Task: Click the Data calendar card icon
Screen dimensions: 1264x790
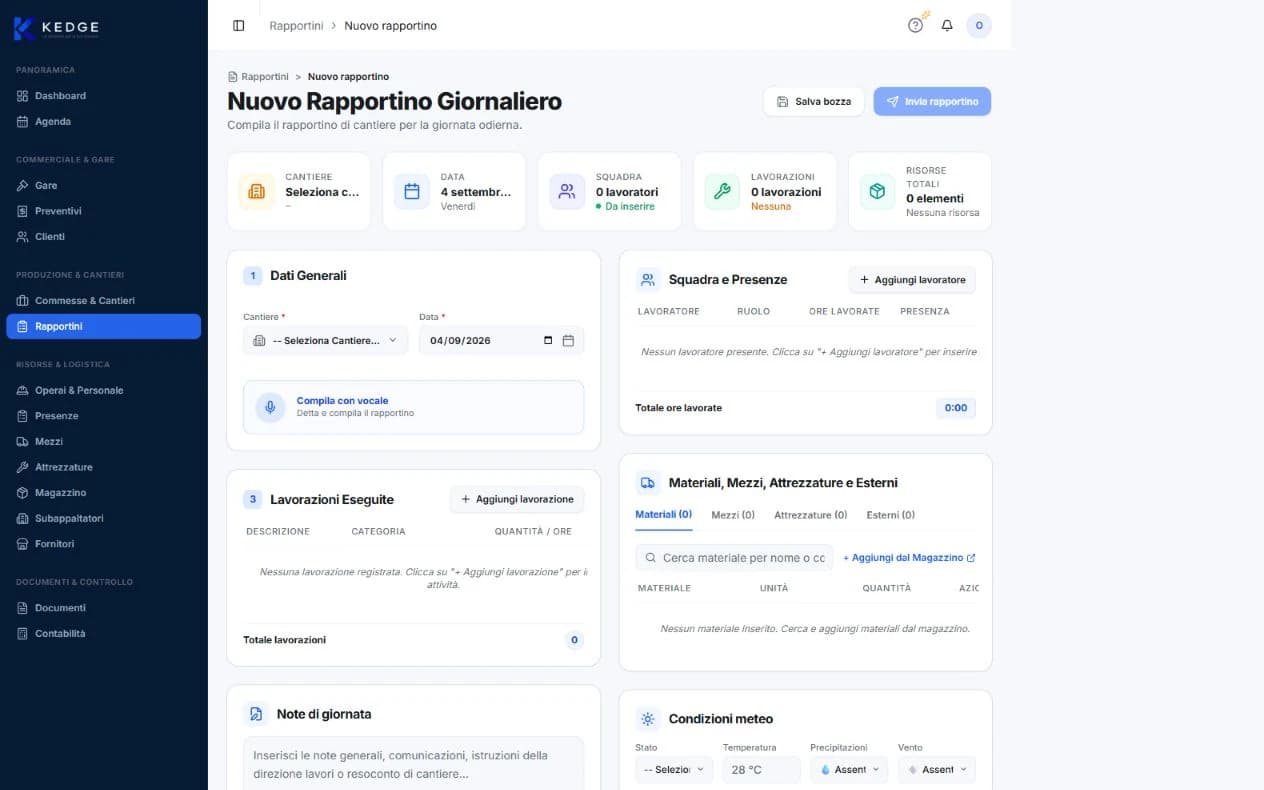Action: (412, 191)
